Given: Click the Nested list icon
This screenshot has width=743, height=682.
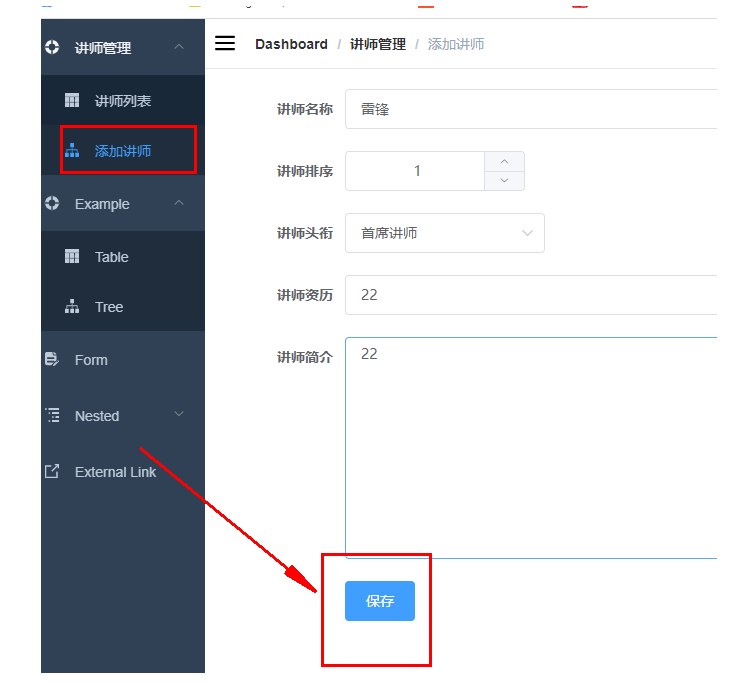Looking at the screenshot, I should coord(52,415).
